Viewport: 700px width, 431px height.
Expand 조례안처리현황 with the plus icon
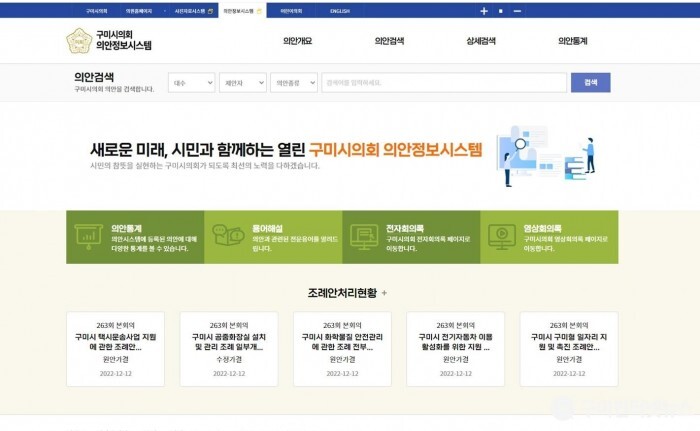coord(384,293)
